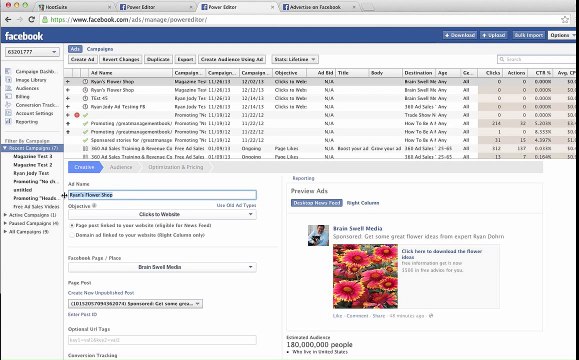Image resolution: width=579 pixels, height=360 pixels.
Task: Click the Billing sidebar icon
Action: [x=8, y=96]
